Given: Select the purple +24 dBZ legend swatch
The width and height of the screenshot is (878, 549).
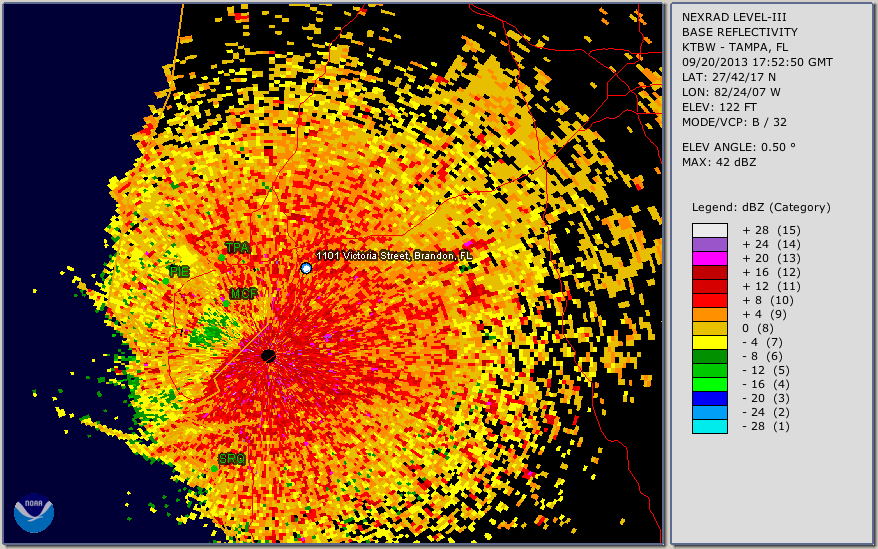Looking at the screenshot, I should pyautogui.click(x=710, y=244).
